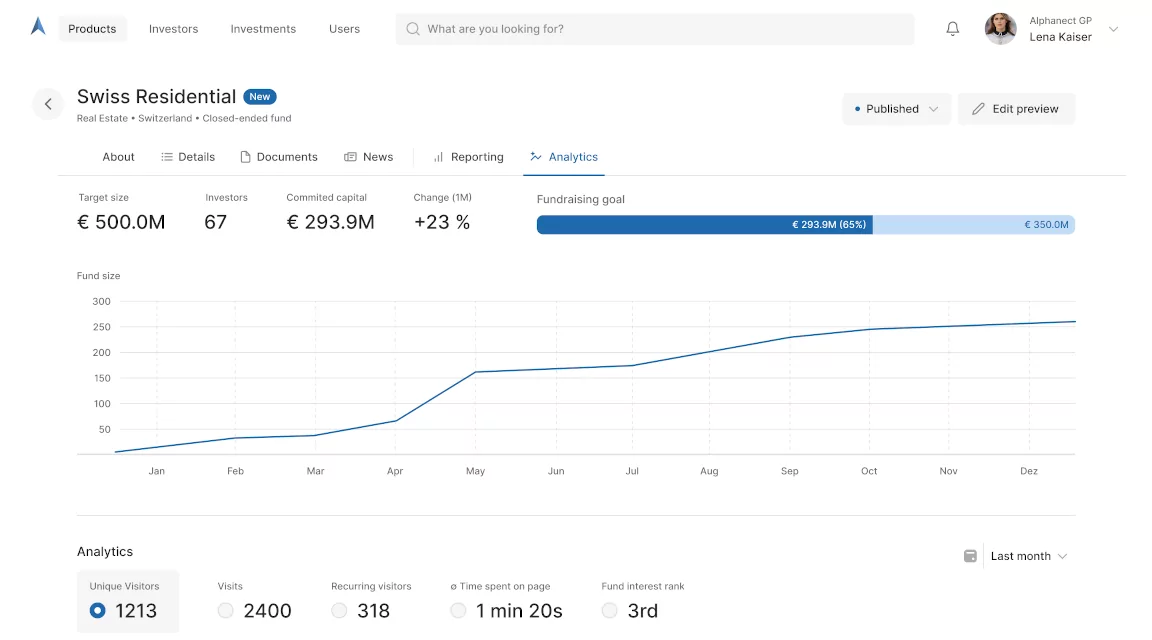The image size is (1152, 640).
Task: Click 'Real Estate • Switzerland • Closed-ended fund' subtitle
Action: pos(184,118)
